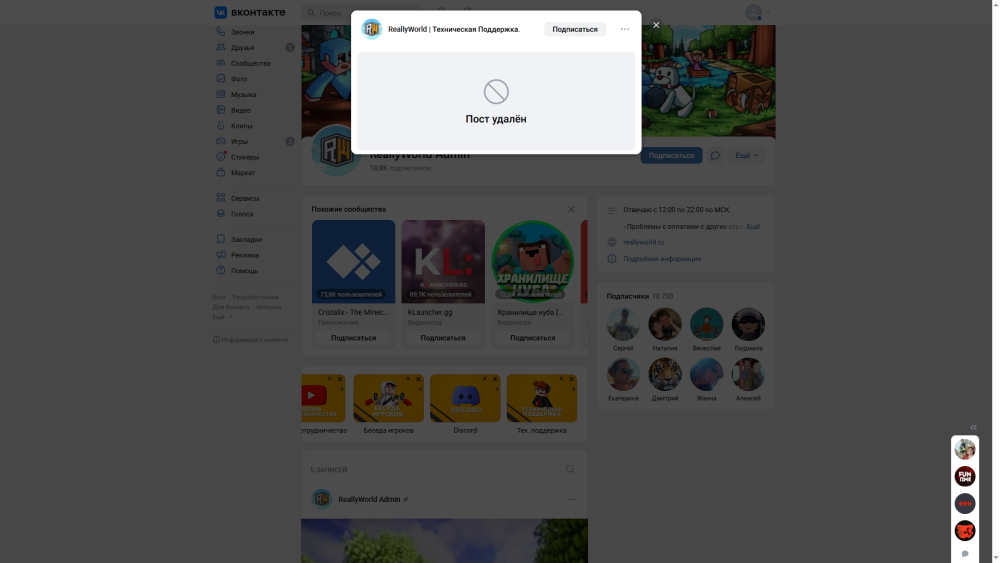
Task: Close the Похожие сообщества block
Action: [x=571, y=209]
